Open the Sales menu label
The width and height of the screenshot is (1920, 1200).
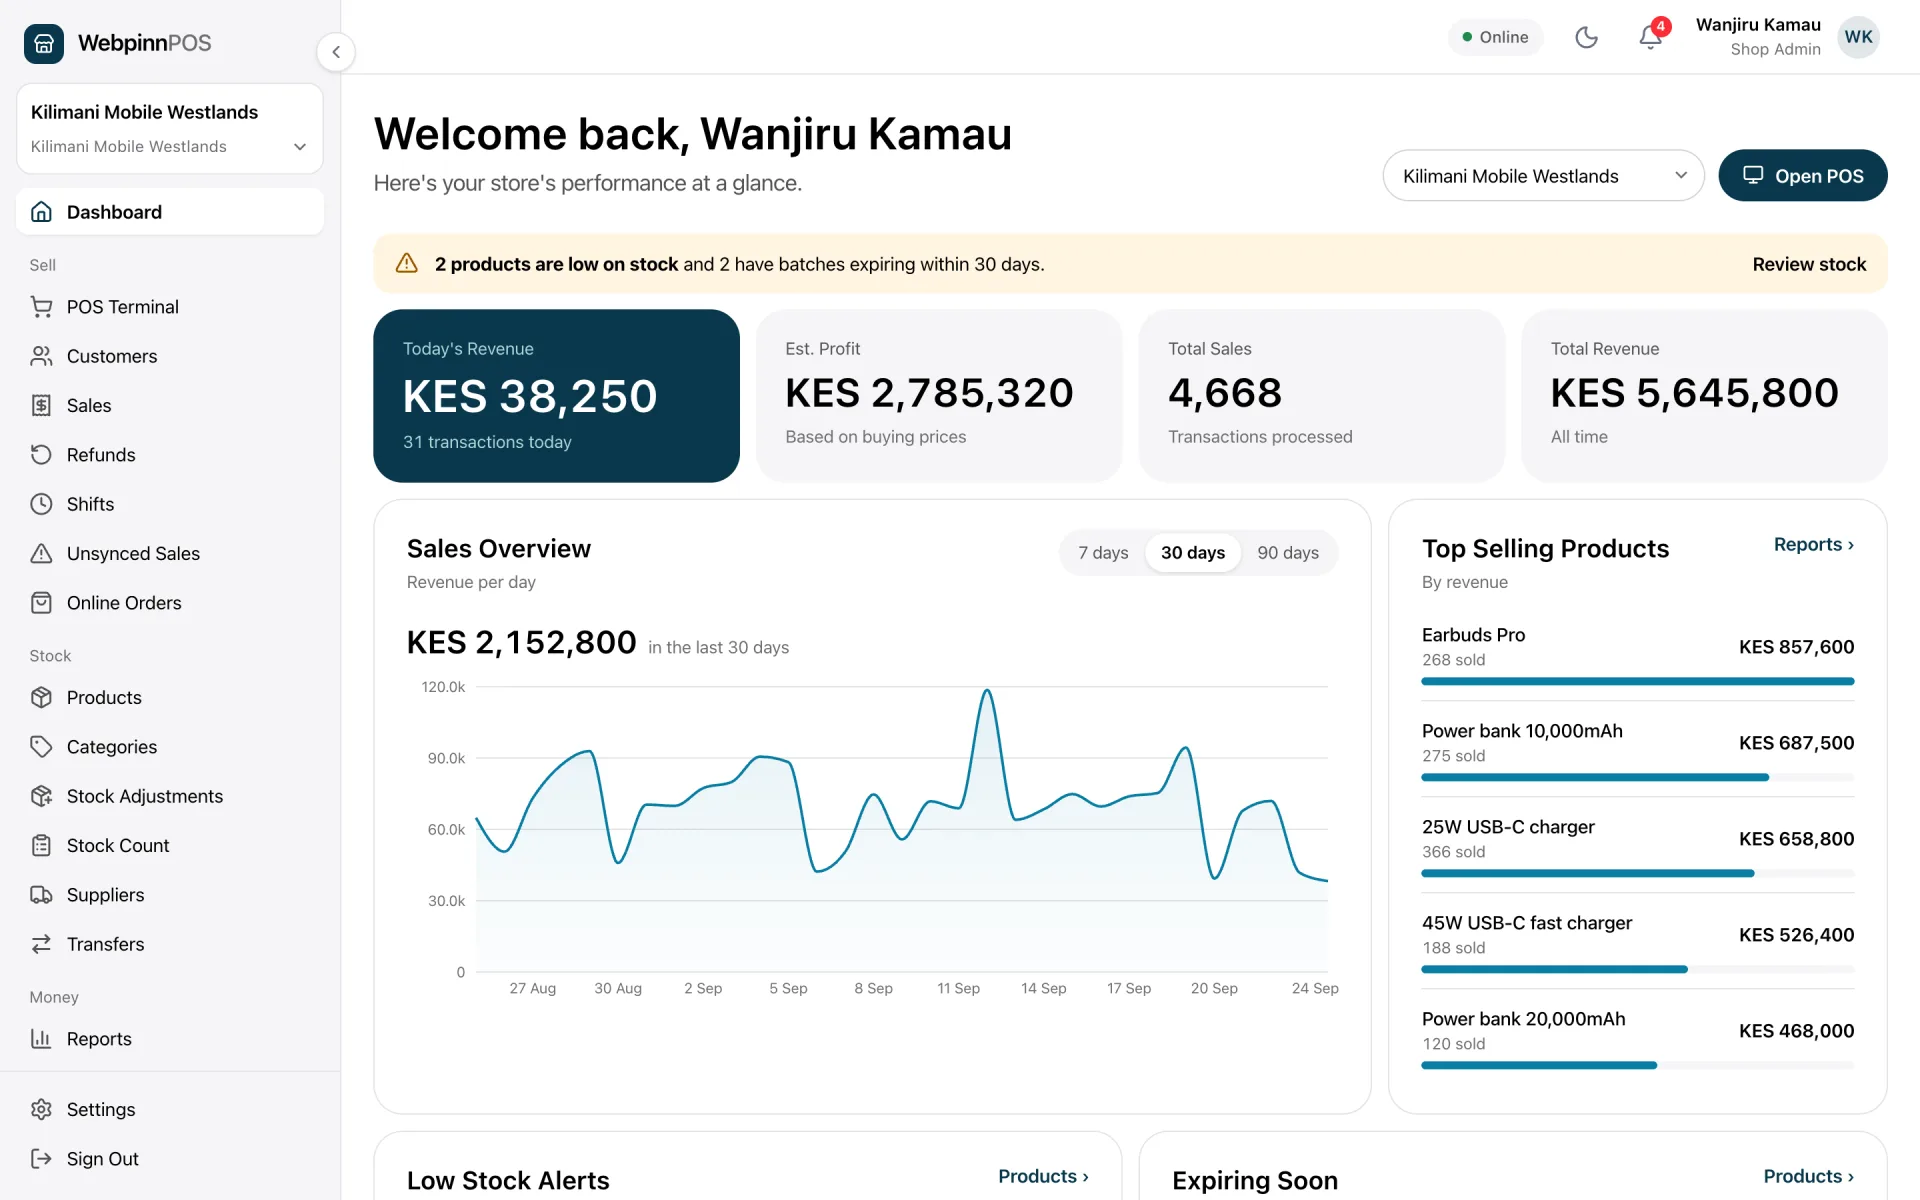click(x=89, y=405)
